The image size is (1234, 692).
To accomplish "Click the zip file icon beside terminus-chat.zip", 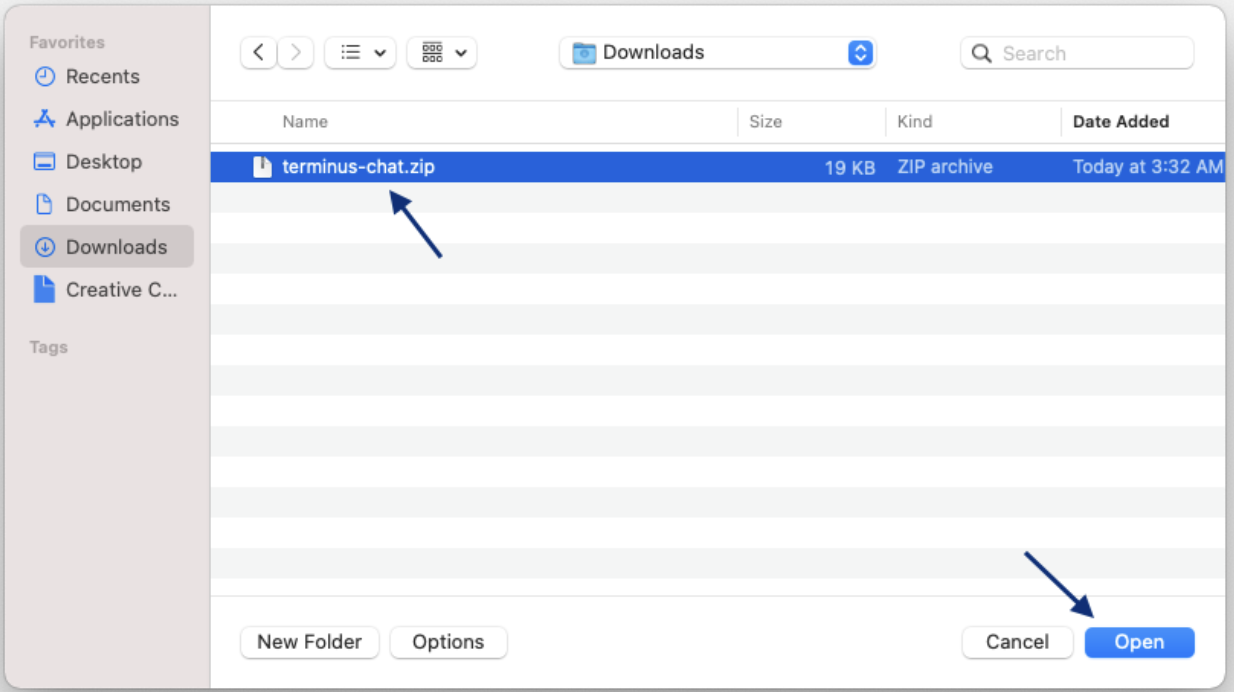I will pos(262,167).
